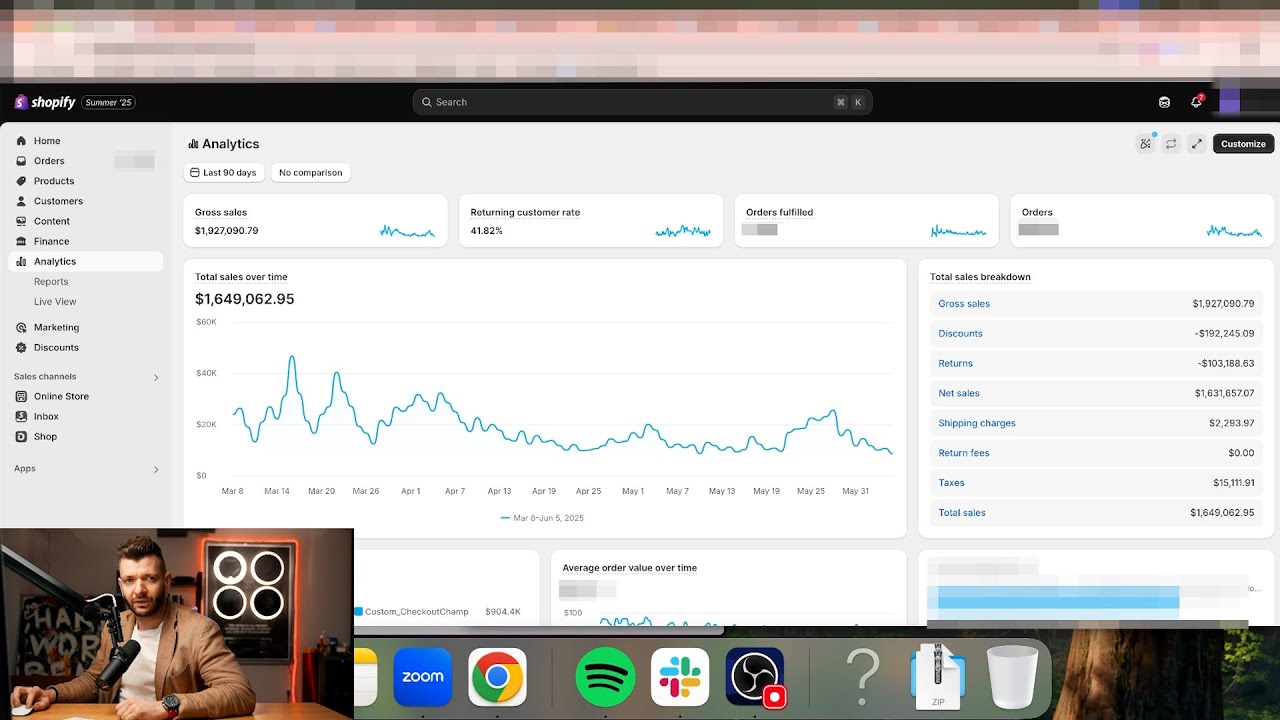
Task: Click the Total sales over time heading
Action: click(x=241, y=277)
